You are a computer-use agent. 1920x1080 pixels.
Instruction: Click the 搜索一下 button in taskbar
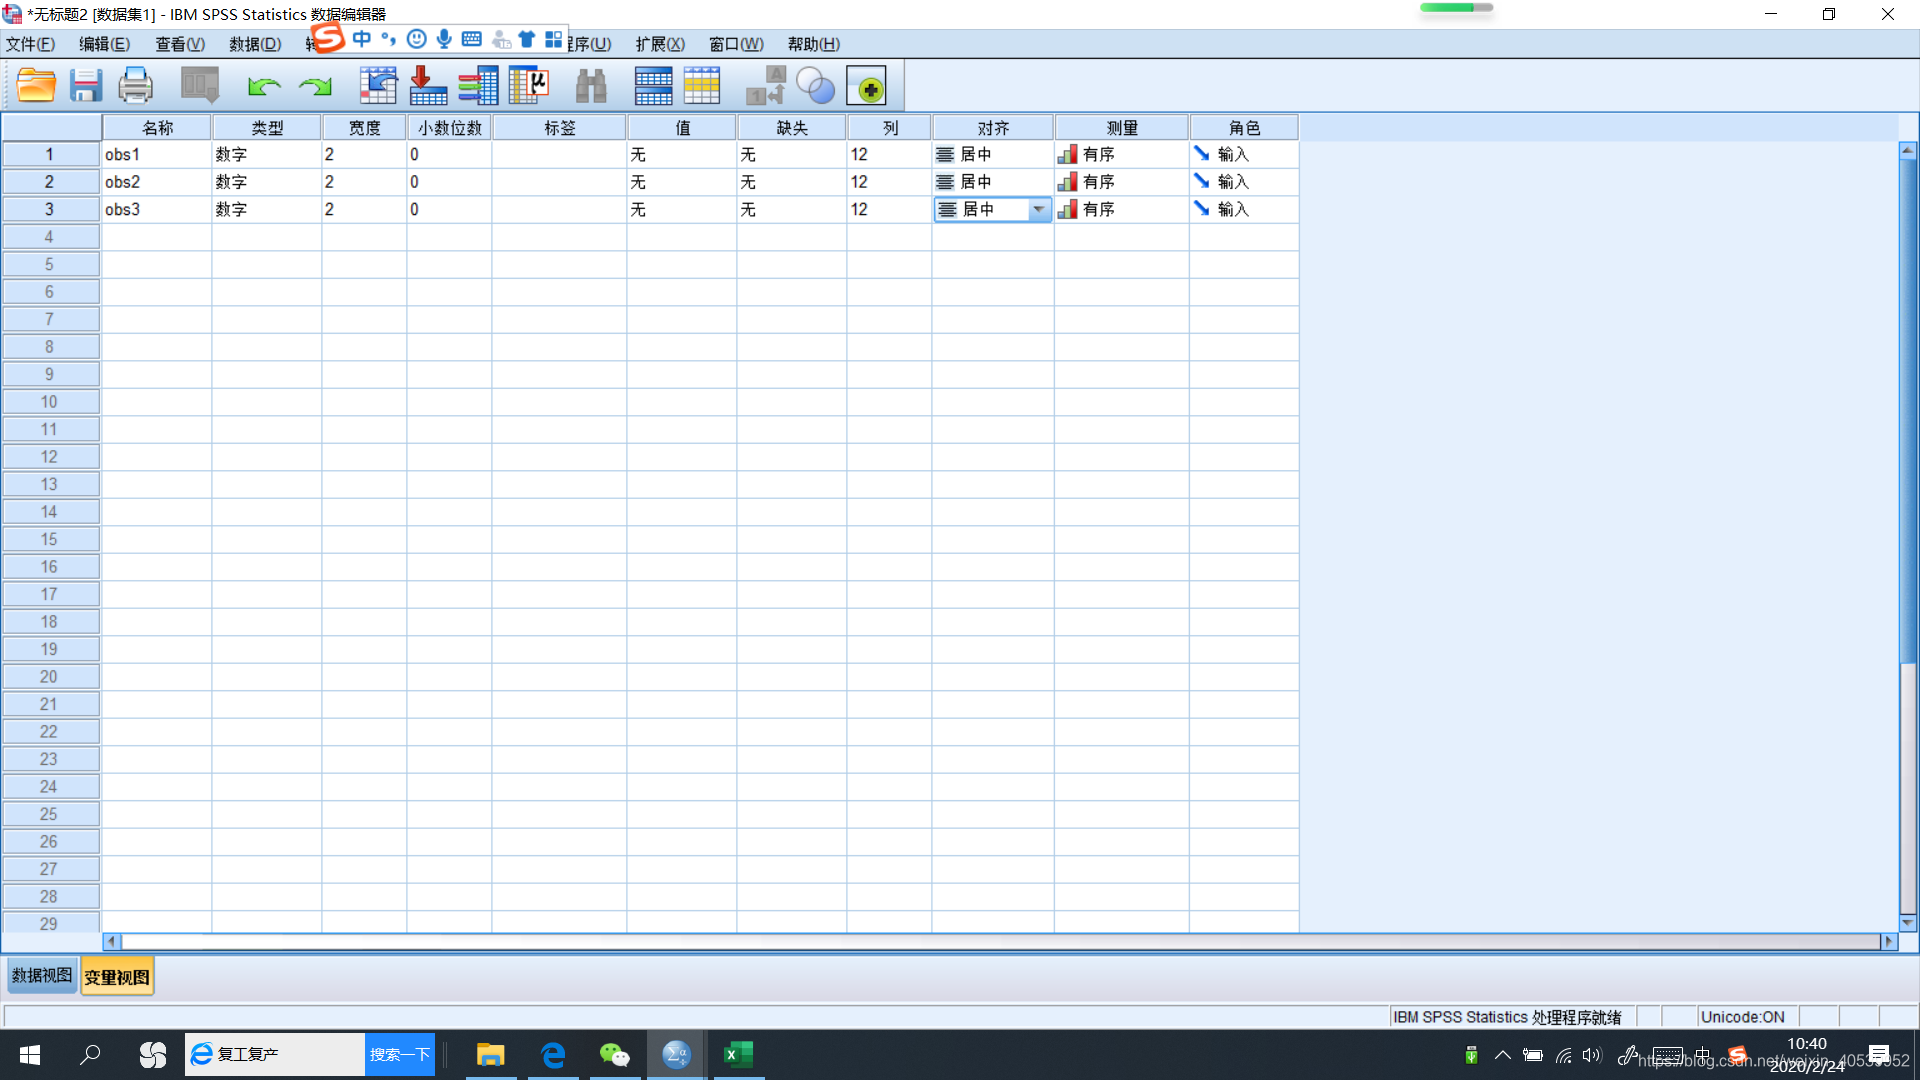tap(399, 1054)
